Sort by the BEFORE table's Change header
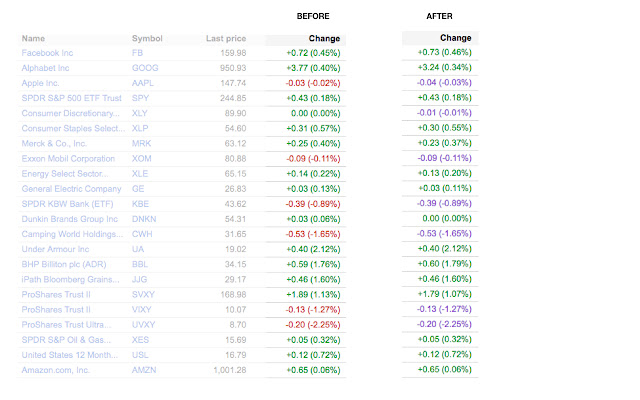Viewport: 640px width, 400px height. 324,39
